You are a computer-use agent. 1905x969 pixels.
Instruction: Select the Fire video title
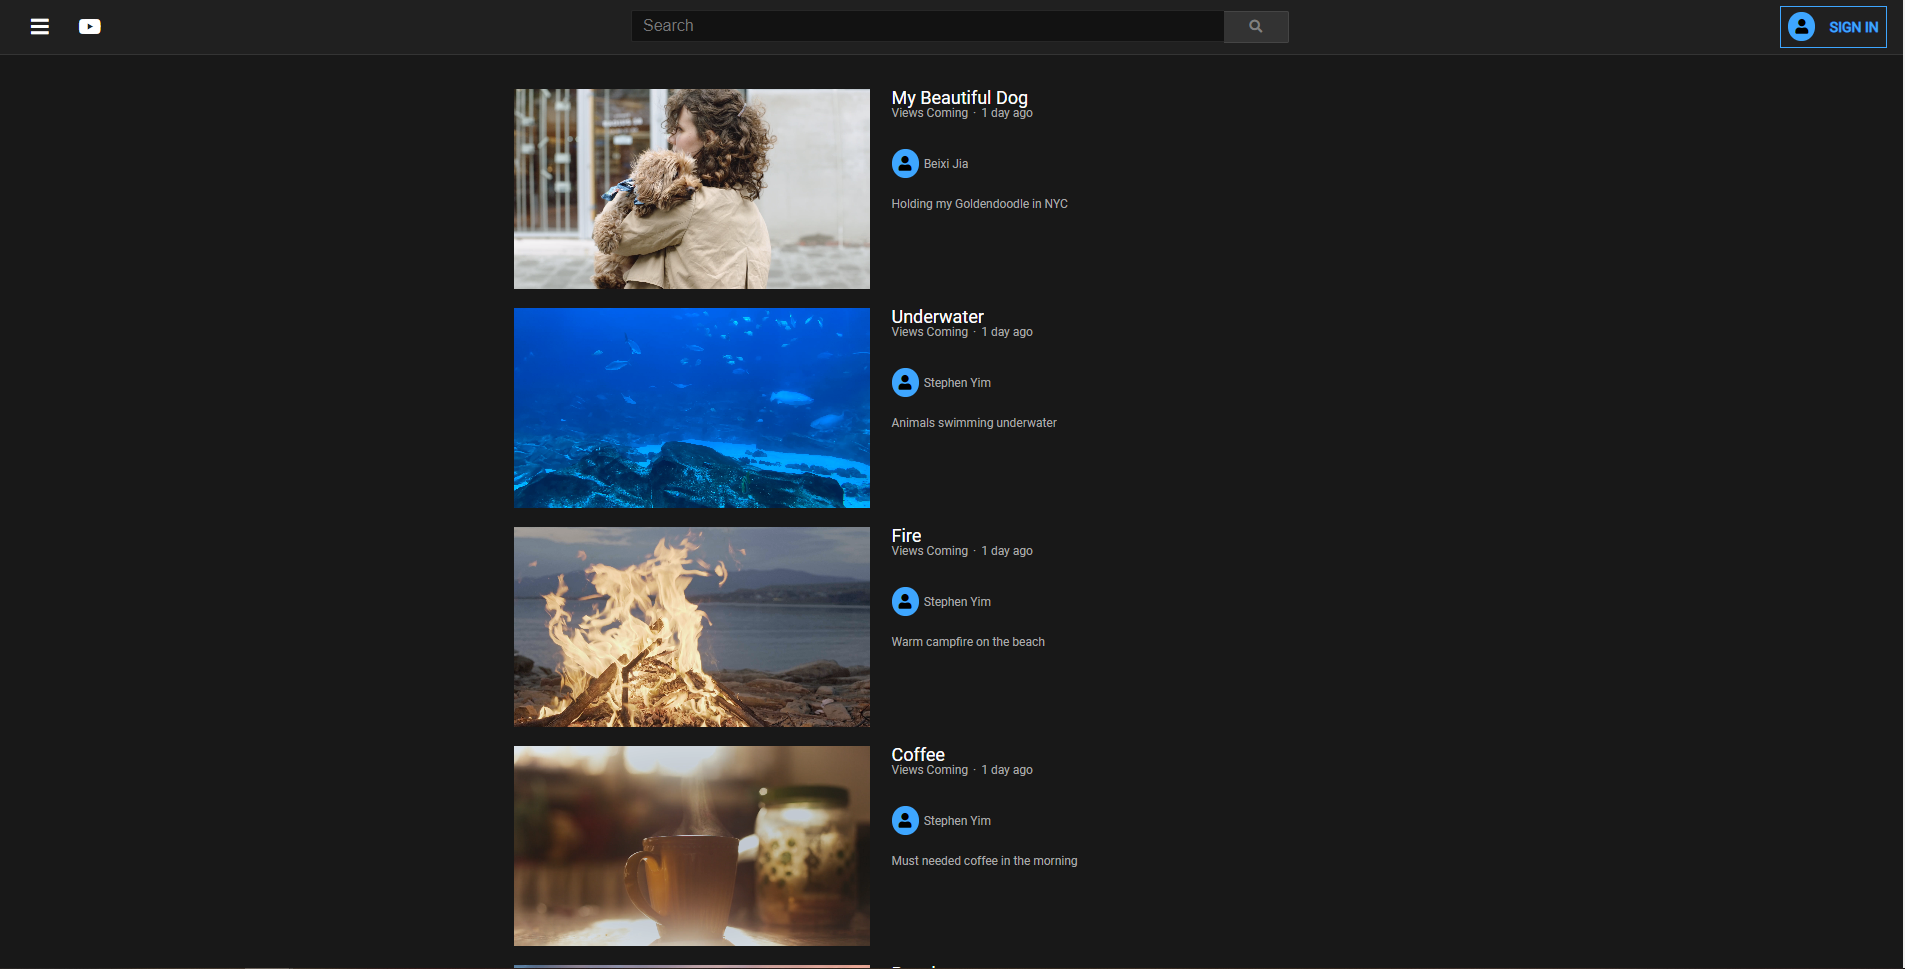point(906,535)
